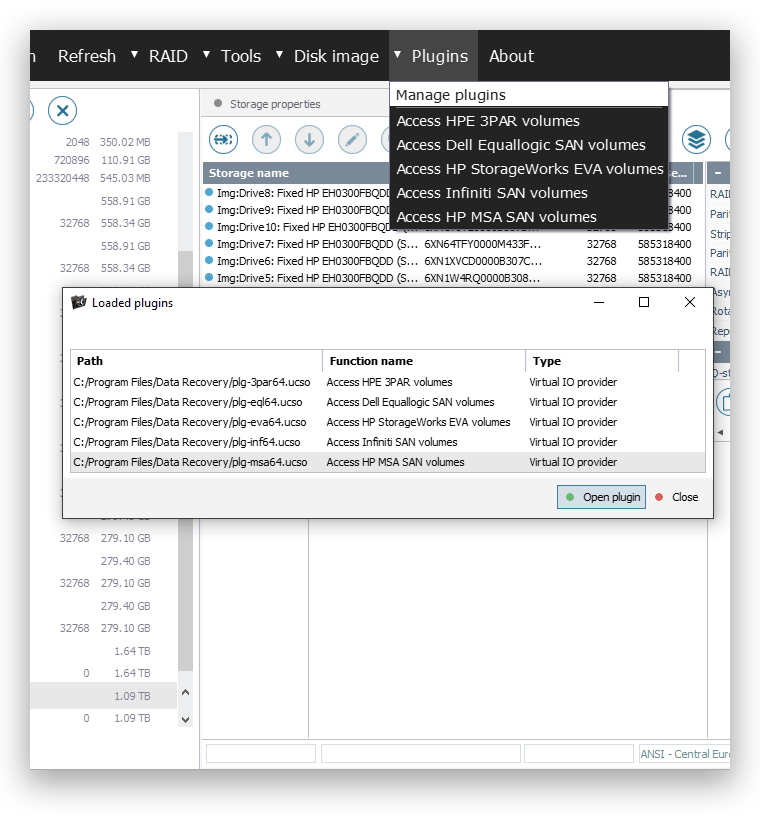The height and width of the screenshot is (820, 760).
Task: Minimize the Loaded plugins dialog
Action: pyautogui.click(x=599, y=302)
